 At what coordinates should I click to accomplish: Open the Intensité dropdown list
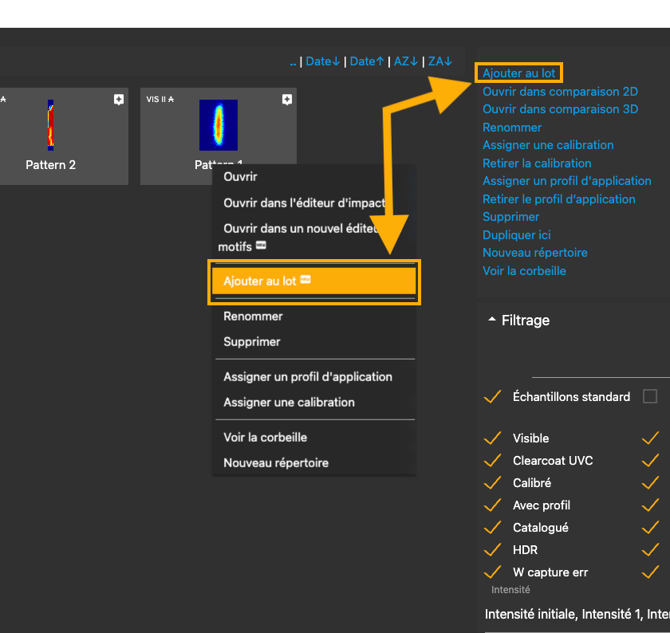pyautogui.click(x=577, y=613)
